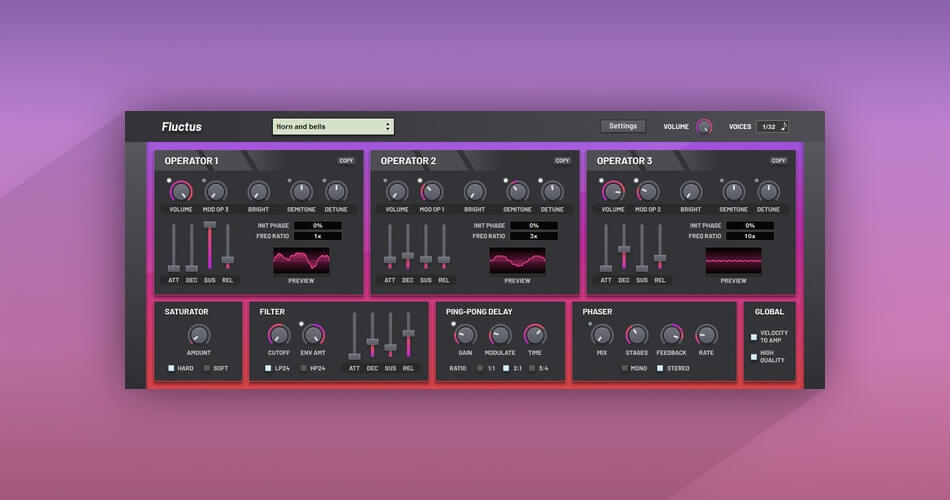Click Operator 1 SUS envelope slider
The height and width of the screenshot is (500, 950).
pos(210,247)
